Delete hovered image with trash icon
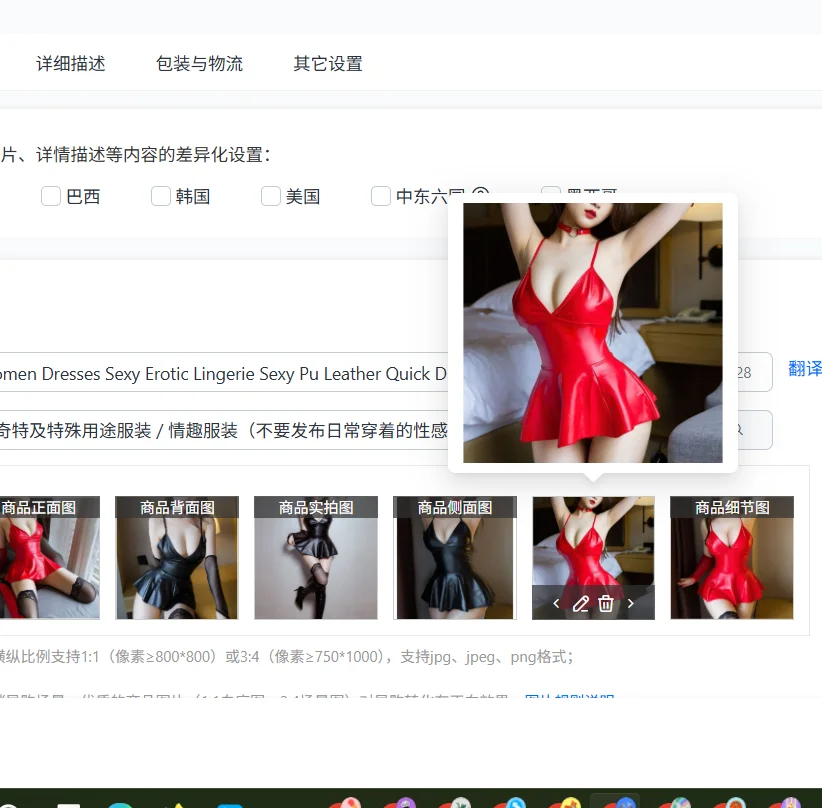 coord(605,604)
